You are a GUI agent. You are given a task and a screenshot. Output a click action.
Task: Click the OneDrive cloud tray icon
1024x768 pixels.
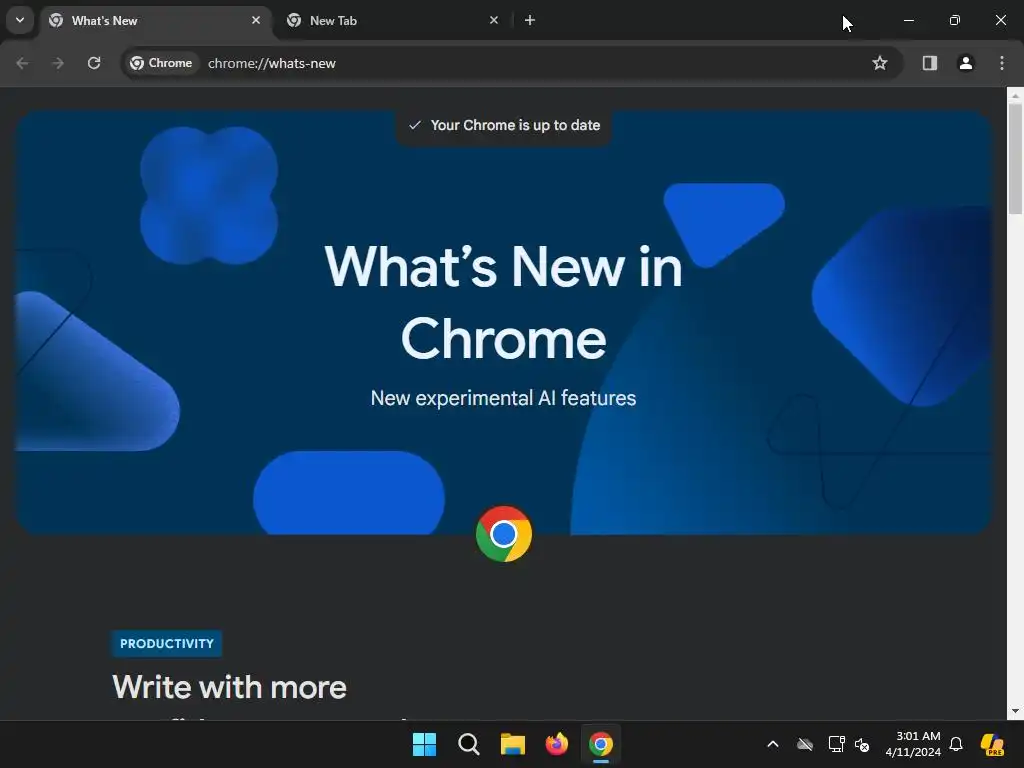tap(805, 744)
